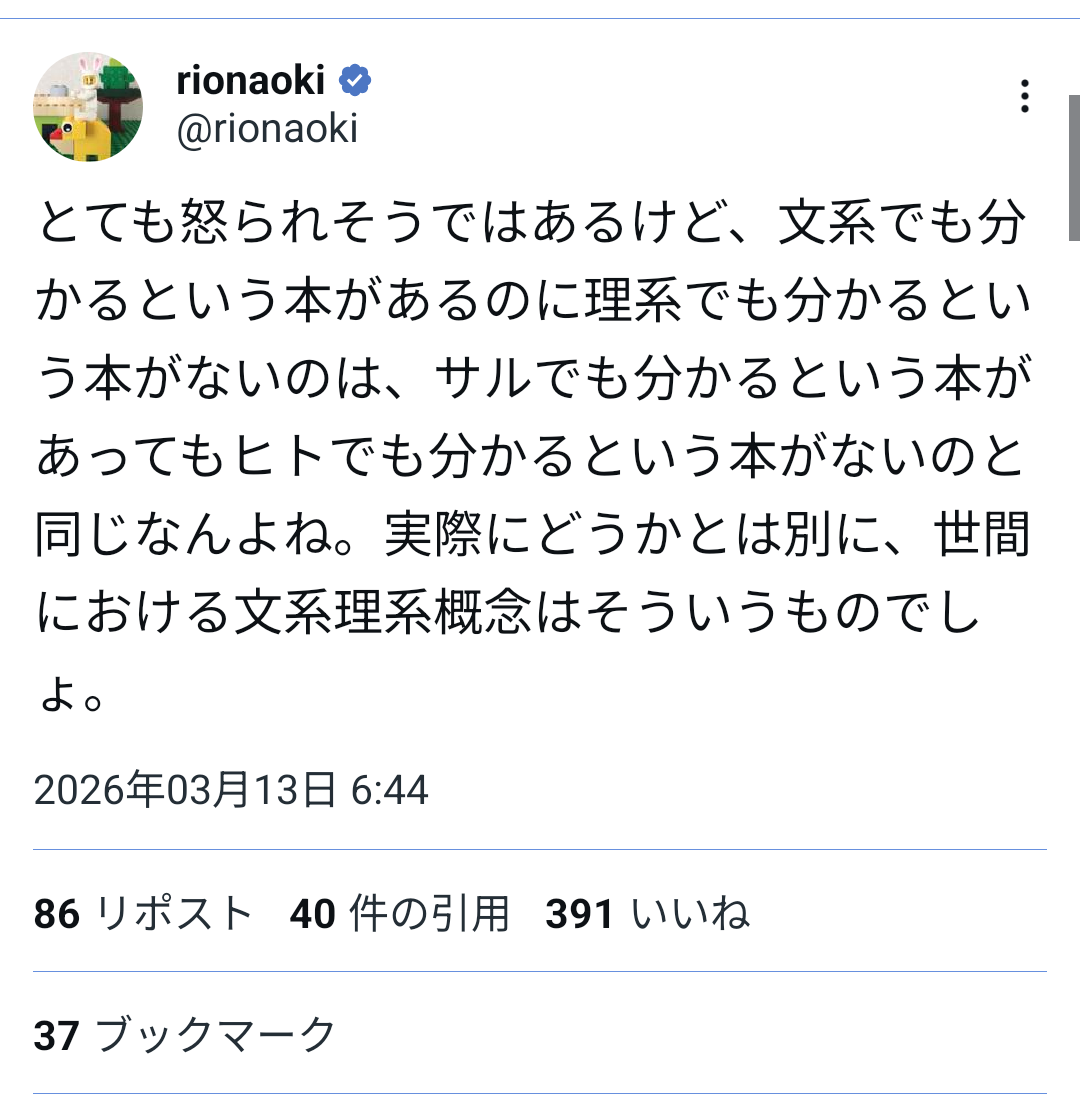The width and height of the screenshot is (1080, 1103).
Task: Open the three-dot more options menu
Action: point(1024,96)
